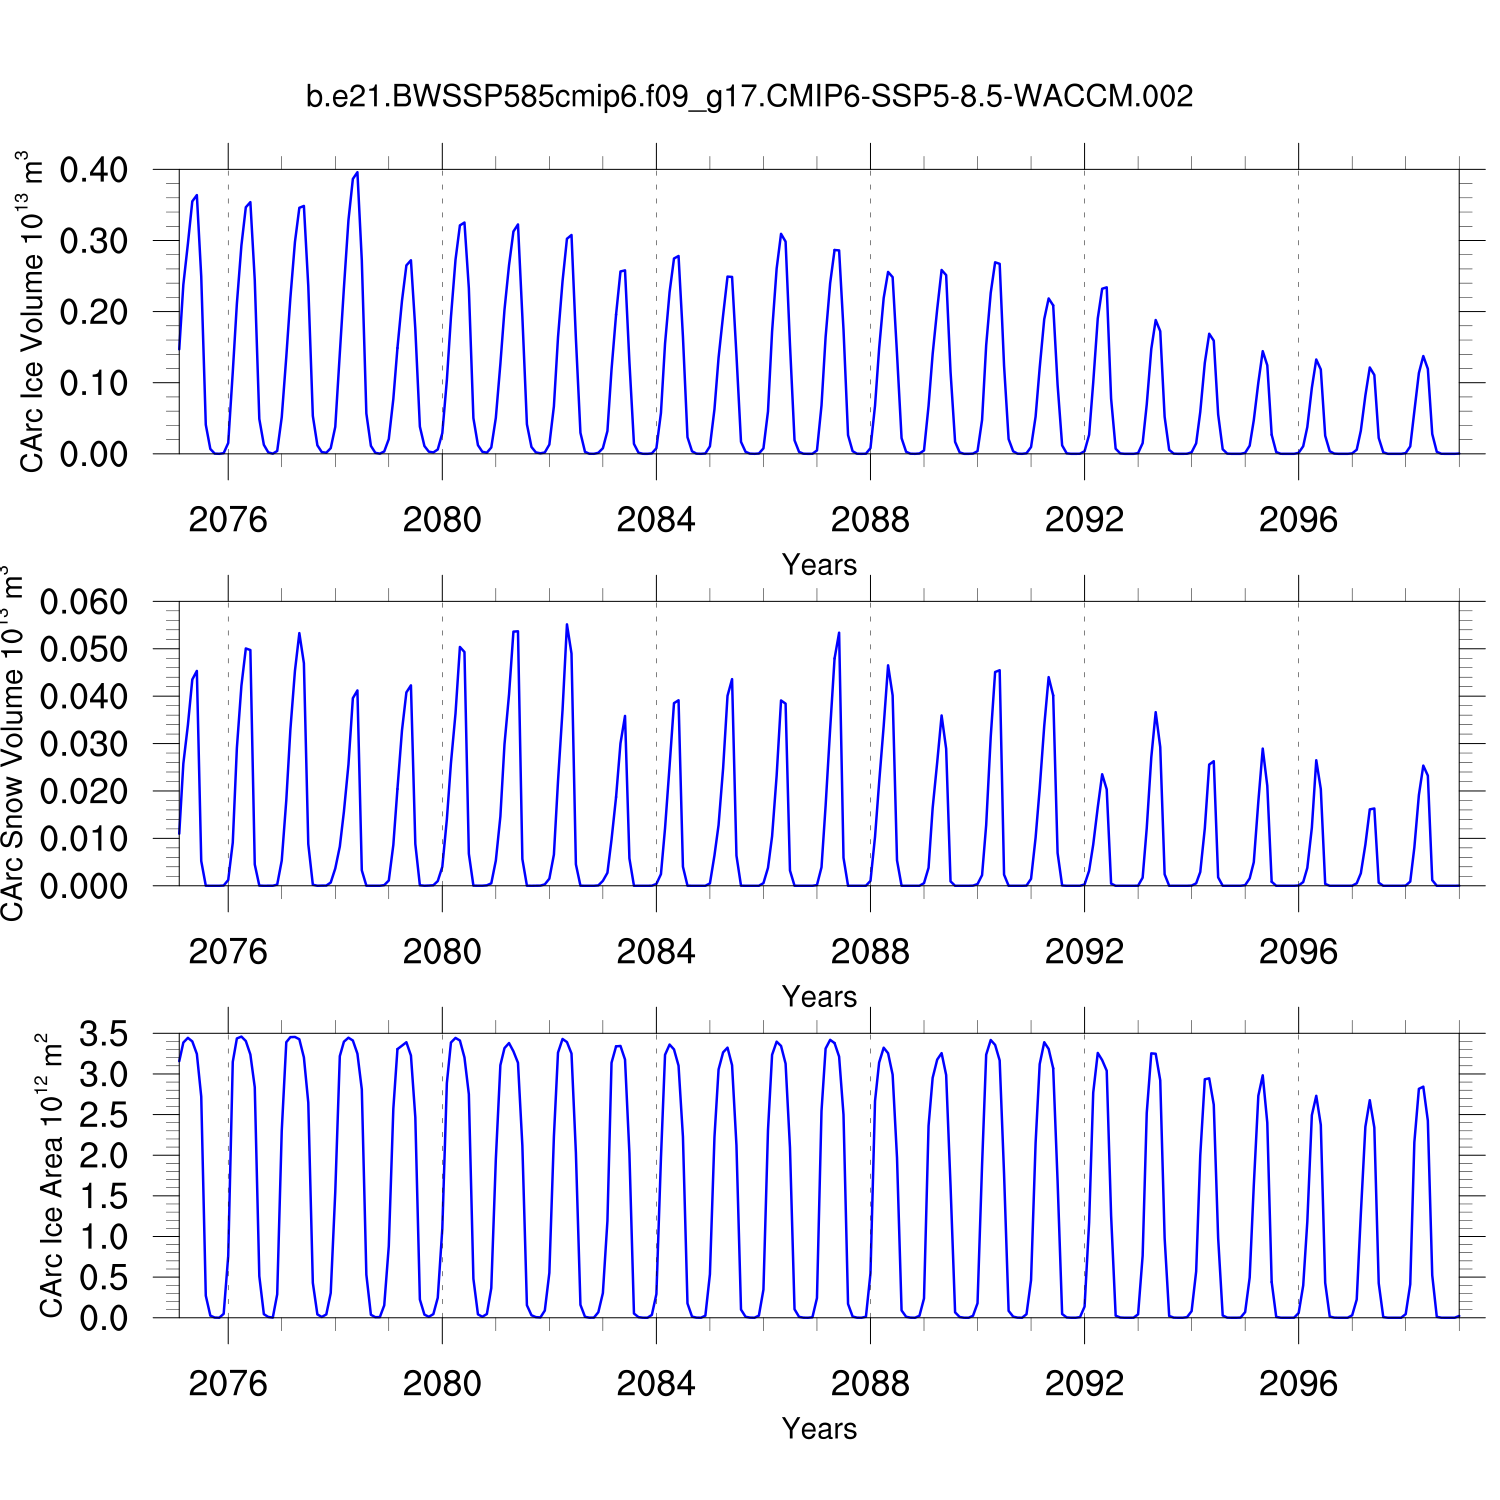
Task: Click the 0.030 tick label on Snow Volume axis
Action: pyautogui.click(x=84, y=744)
